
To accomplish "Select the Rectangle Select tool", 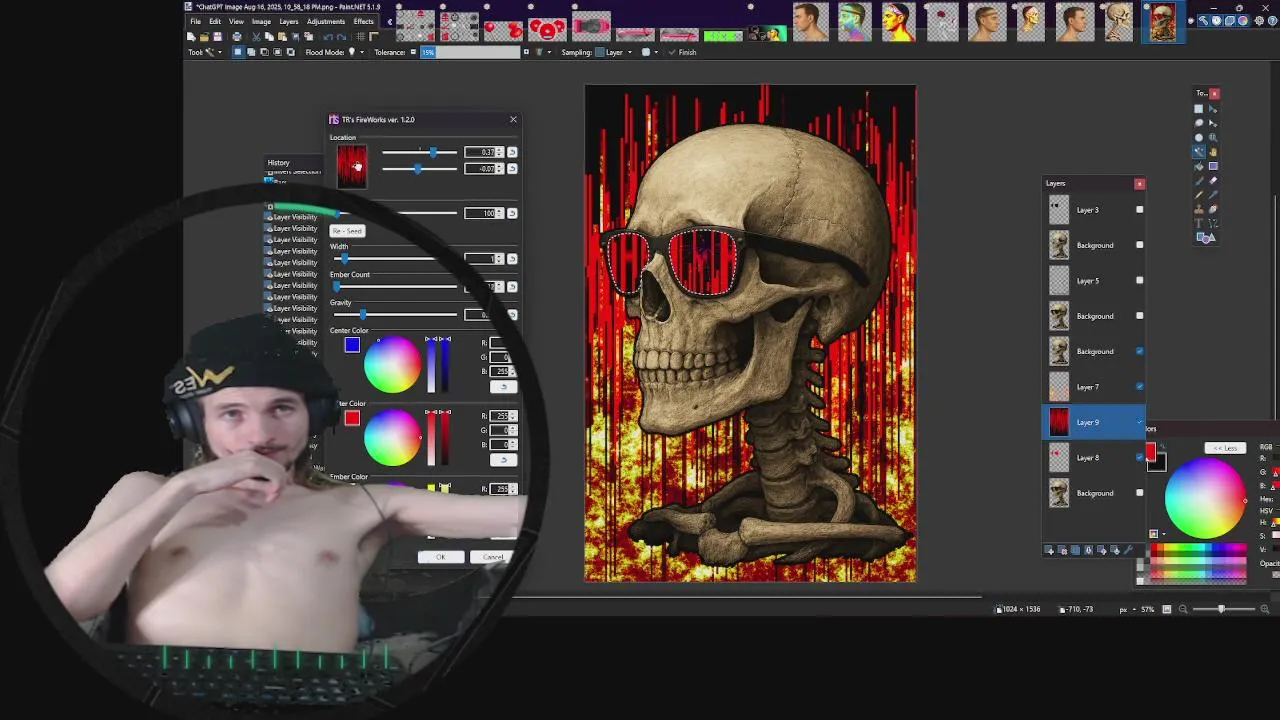I will point(1199,109).
